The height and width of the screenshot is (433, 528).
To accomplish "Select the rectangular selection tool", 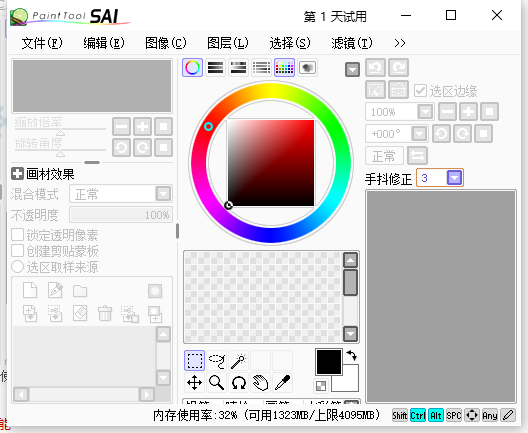I will point(194,361).
